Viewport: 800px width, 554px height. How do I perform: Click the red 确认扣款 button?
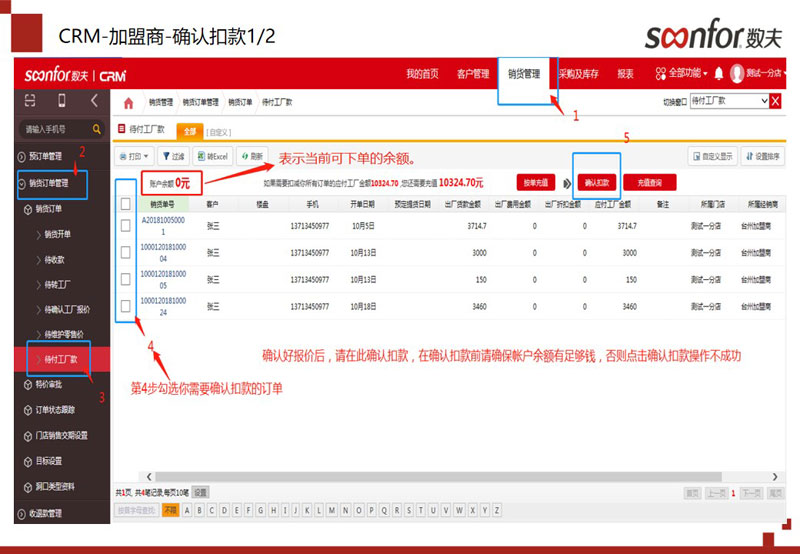(597, 183)
